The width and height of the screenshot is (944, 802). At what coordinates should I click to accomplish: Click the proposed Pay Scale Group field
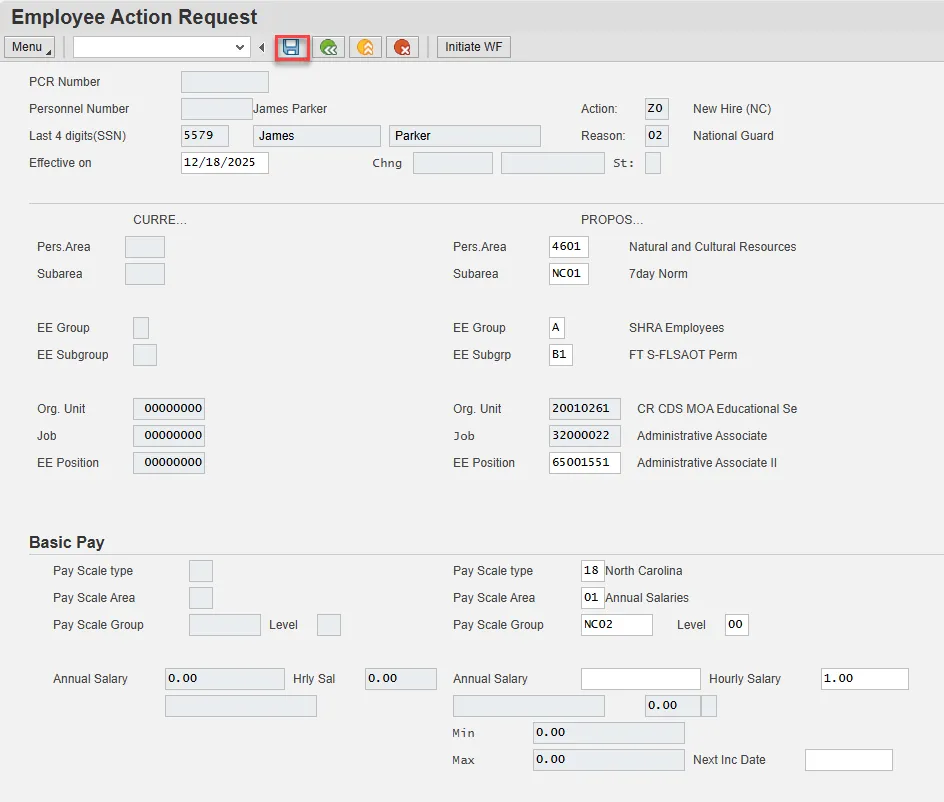click(616, 625)
